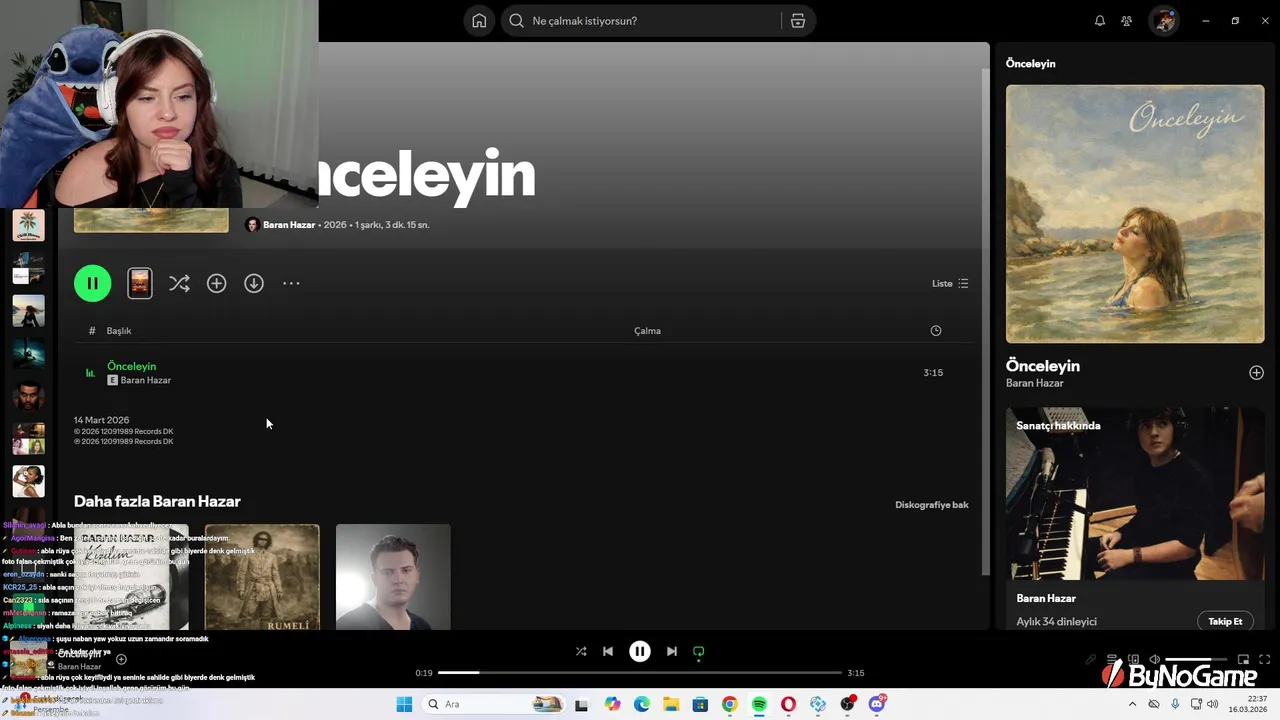Open the album card with man's portrait
Screen dimensions: 1280x720
pos(393,577)
